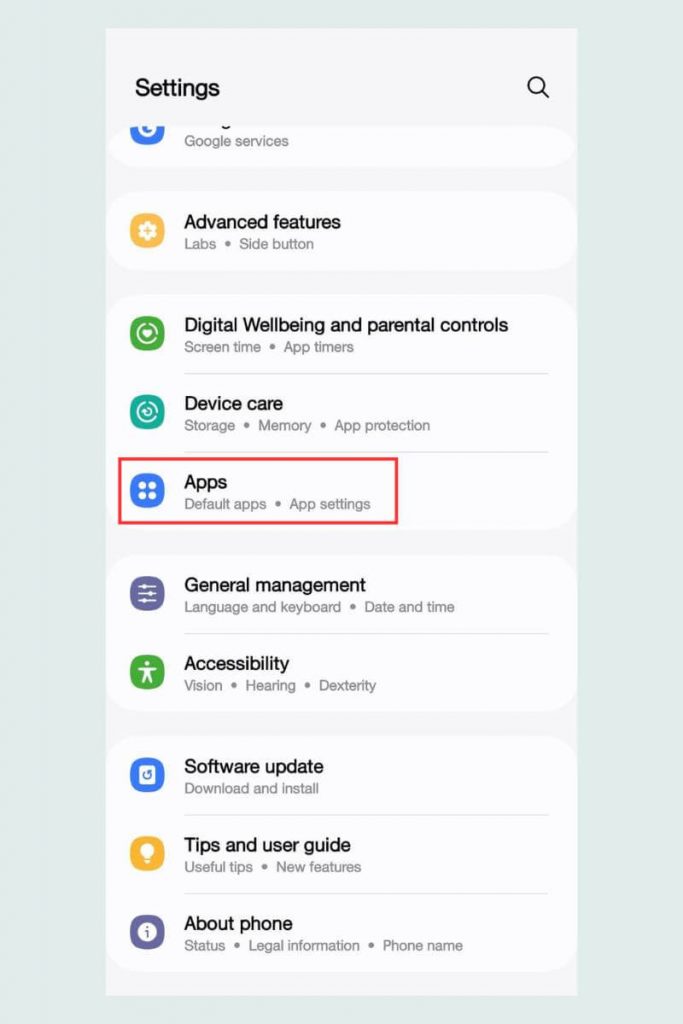
Task: Tap the teal Device care icon
Action: (147, 412)
